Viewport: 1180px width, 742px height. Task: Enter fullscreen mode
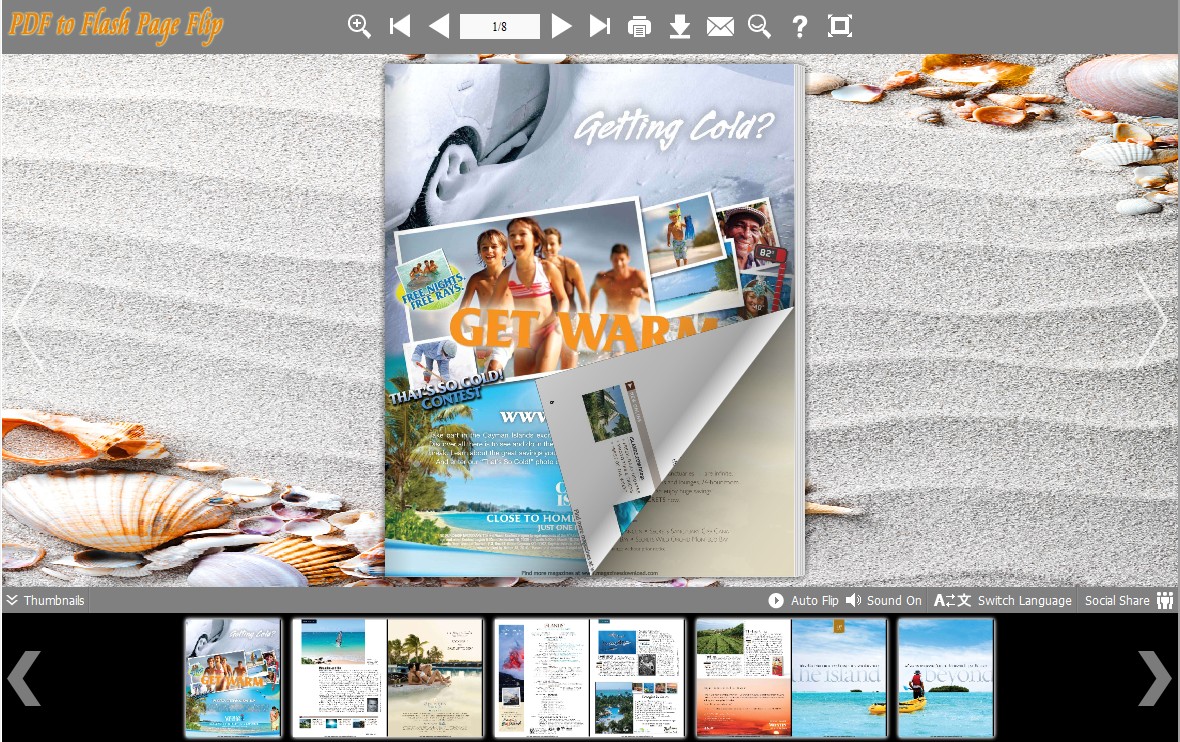pos(840,26)
